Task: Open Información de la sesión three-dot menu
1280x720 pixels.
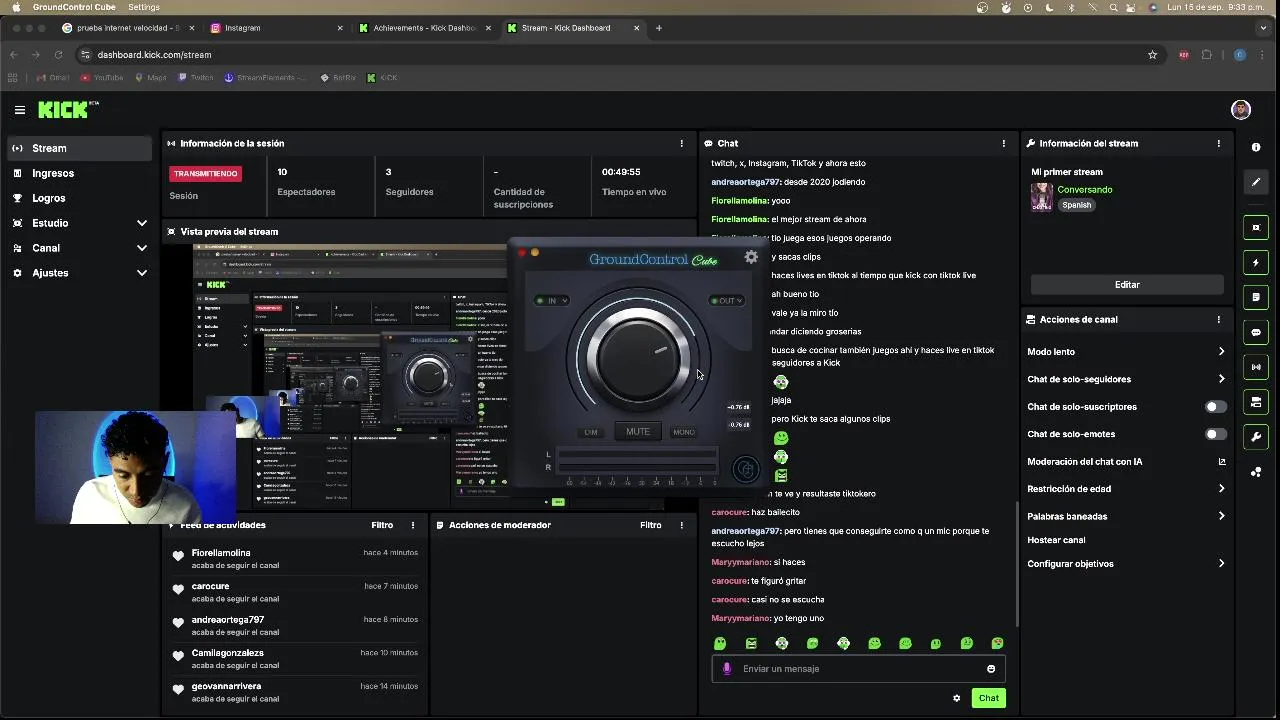Action: [682, 143]
